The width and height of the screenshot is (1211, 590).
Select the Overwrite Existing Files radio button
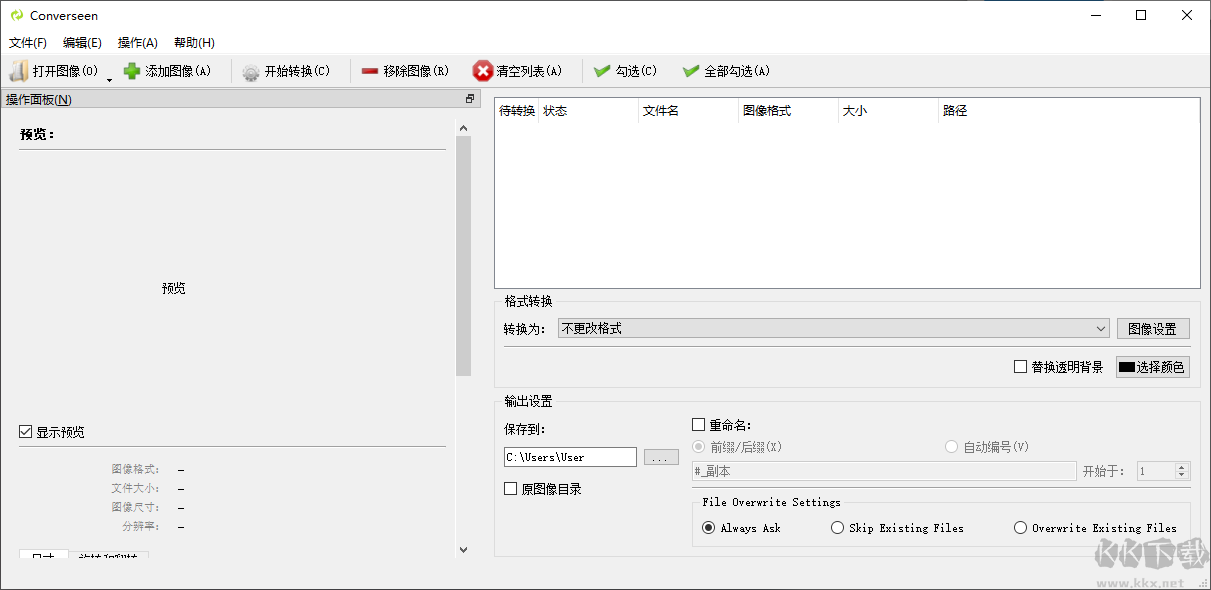coord(1020,527)
